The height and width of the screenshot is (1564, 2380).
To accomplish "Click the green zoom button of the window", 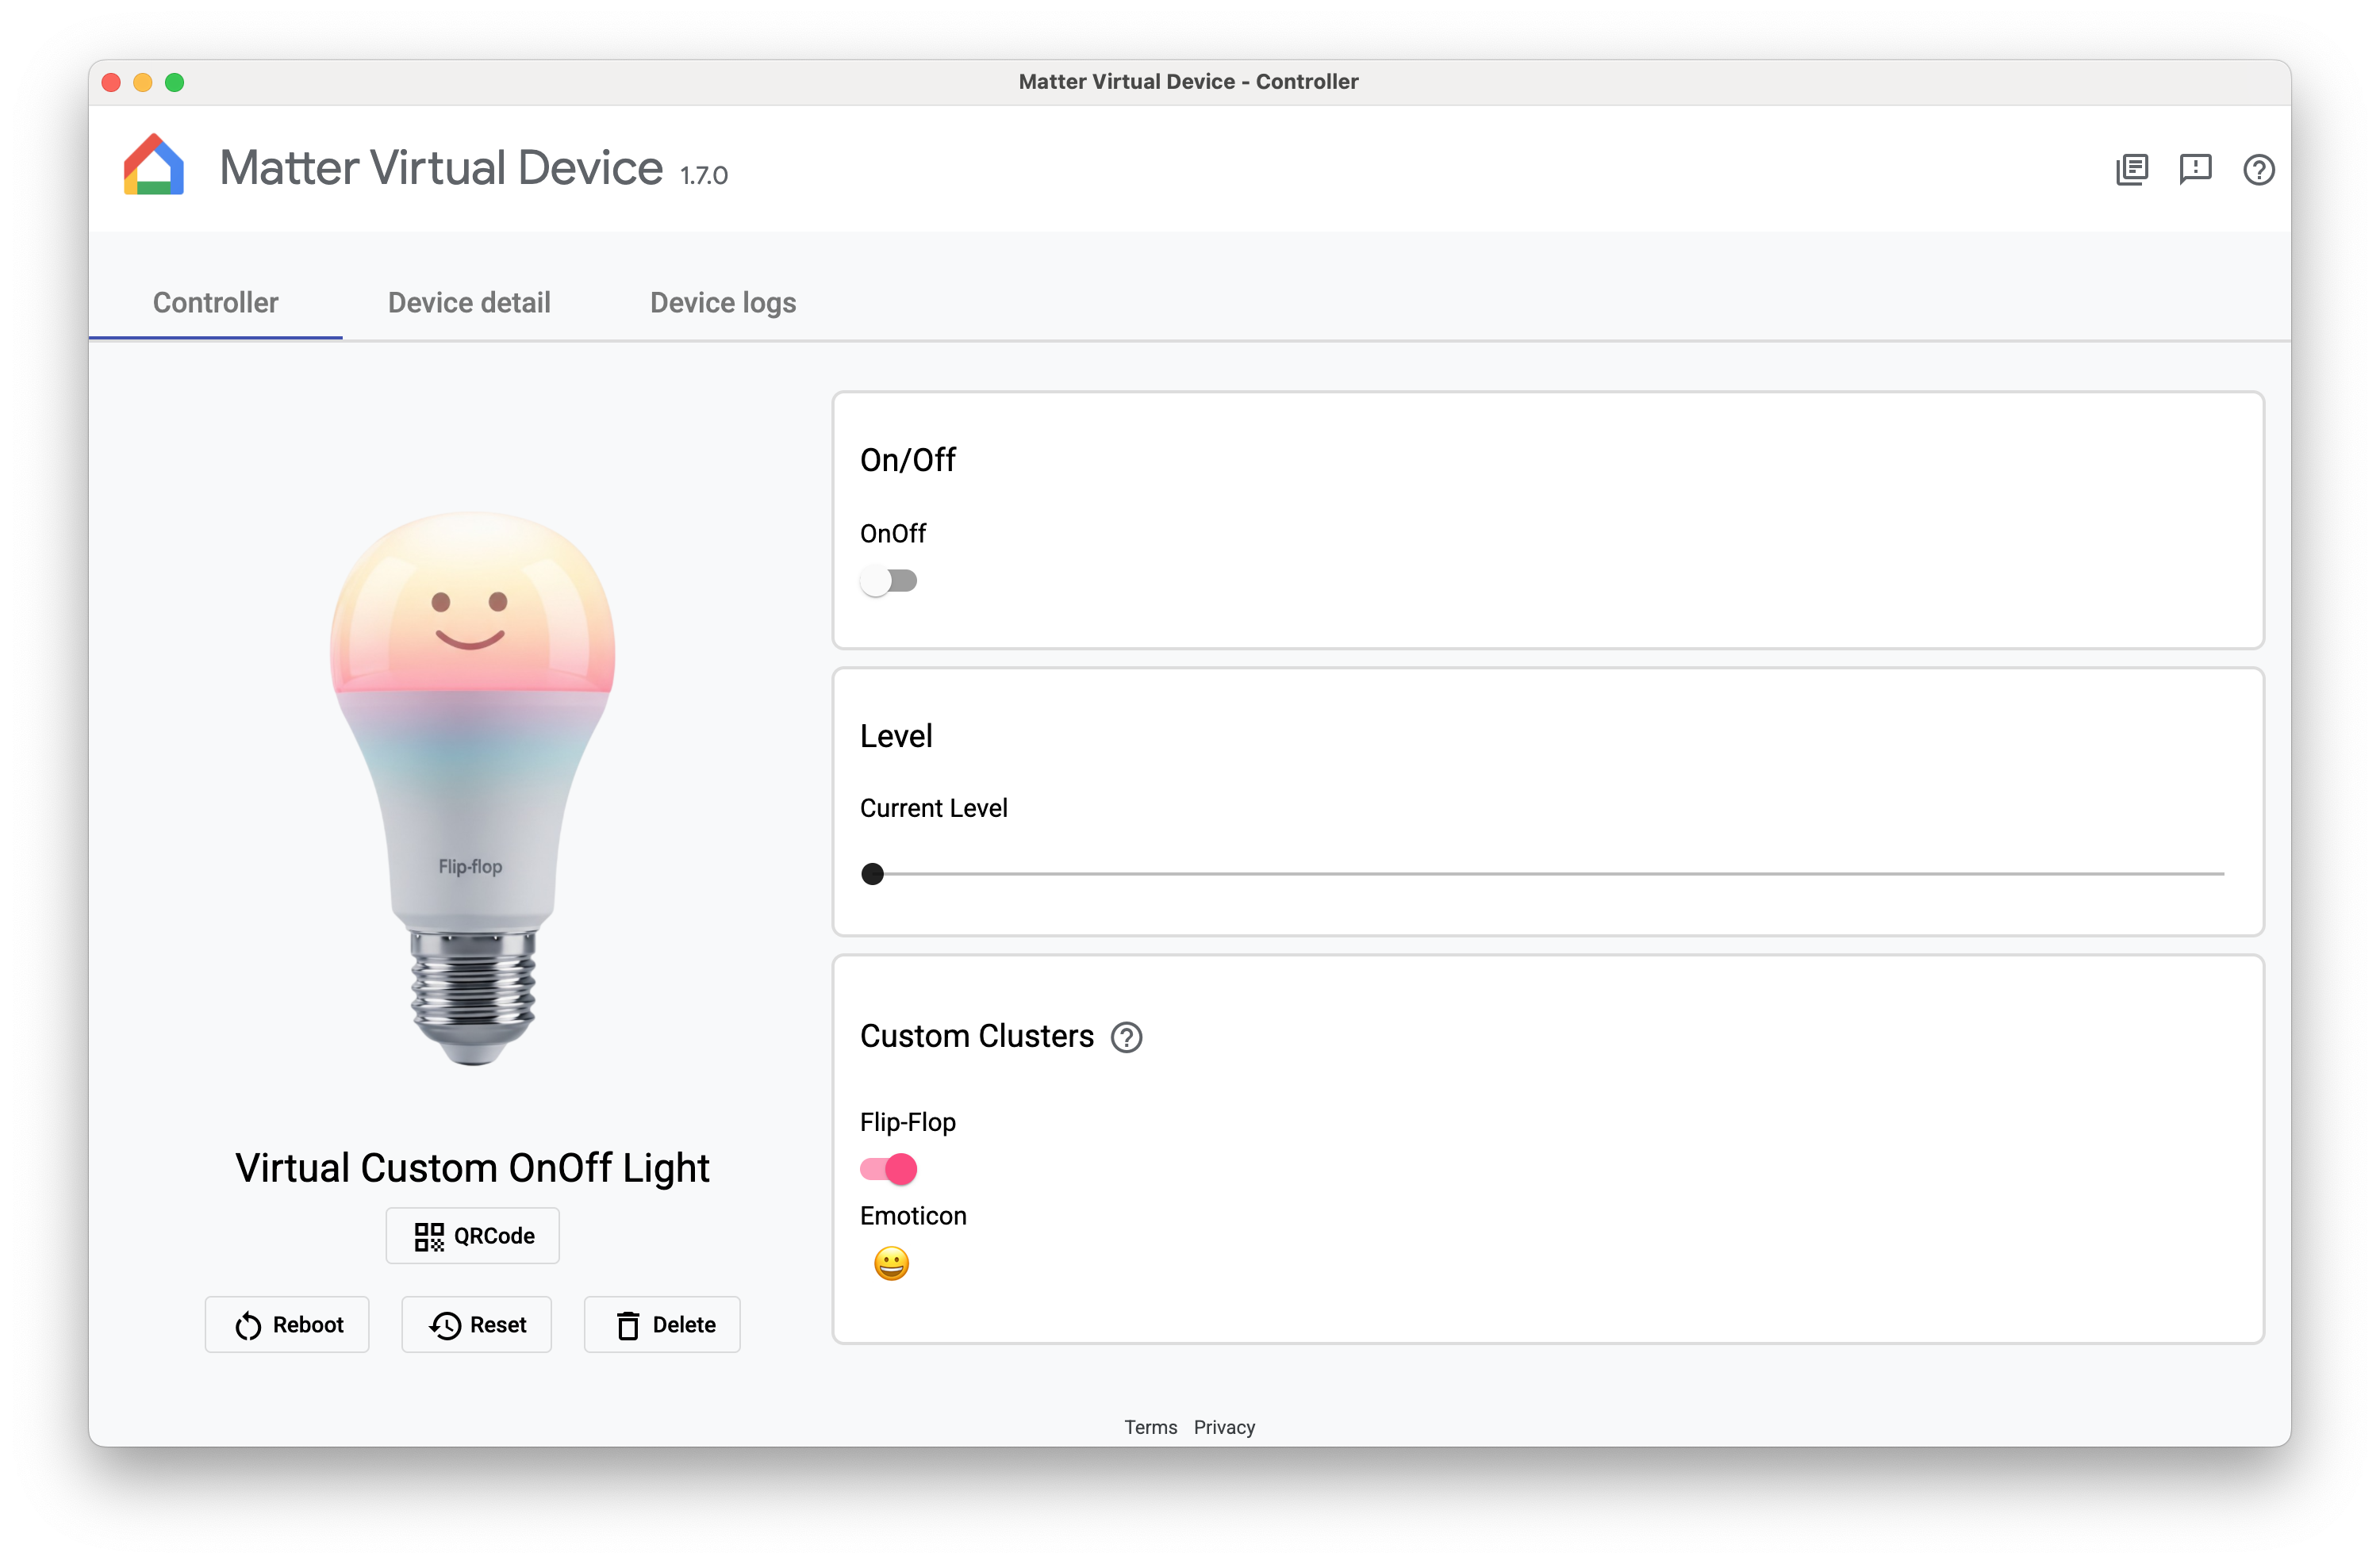I will click(176, 82).
